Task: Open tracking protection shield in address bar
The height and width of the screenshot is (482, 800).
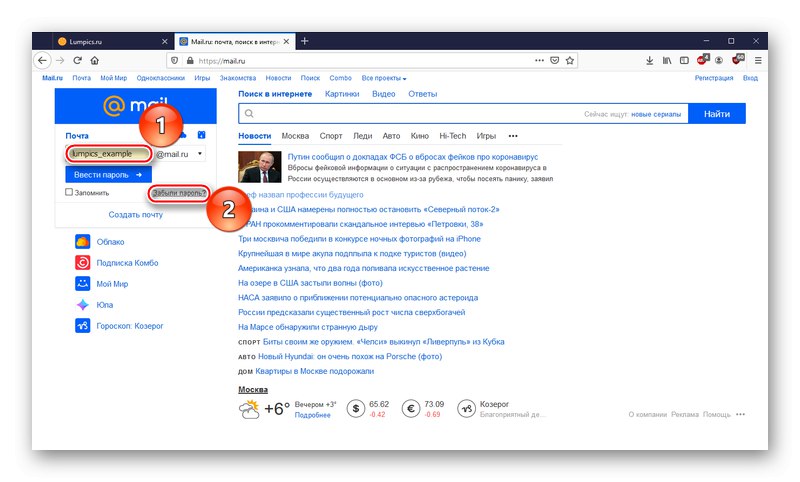Action: (x=174, y=61)
